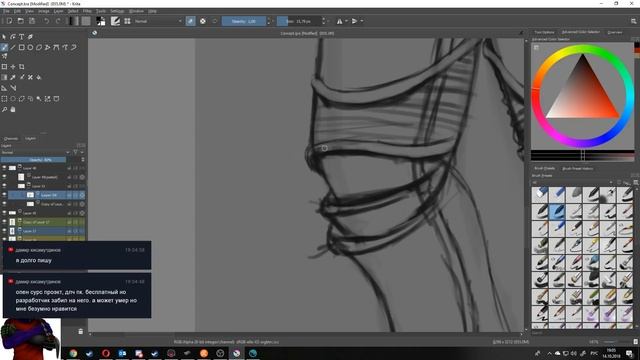Screen dimensions: 640x360
Task: Choose the Line tool
Action: [13, 47]
